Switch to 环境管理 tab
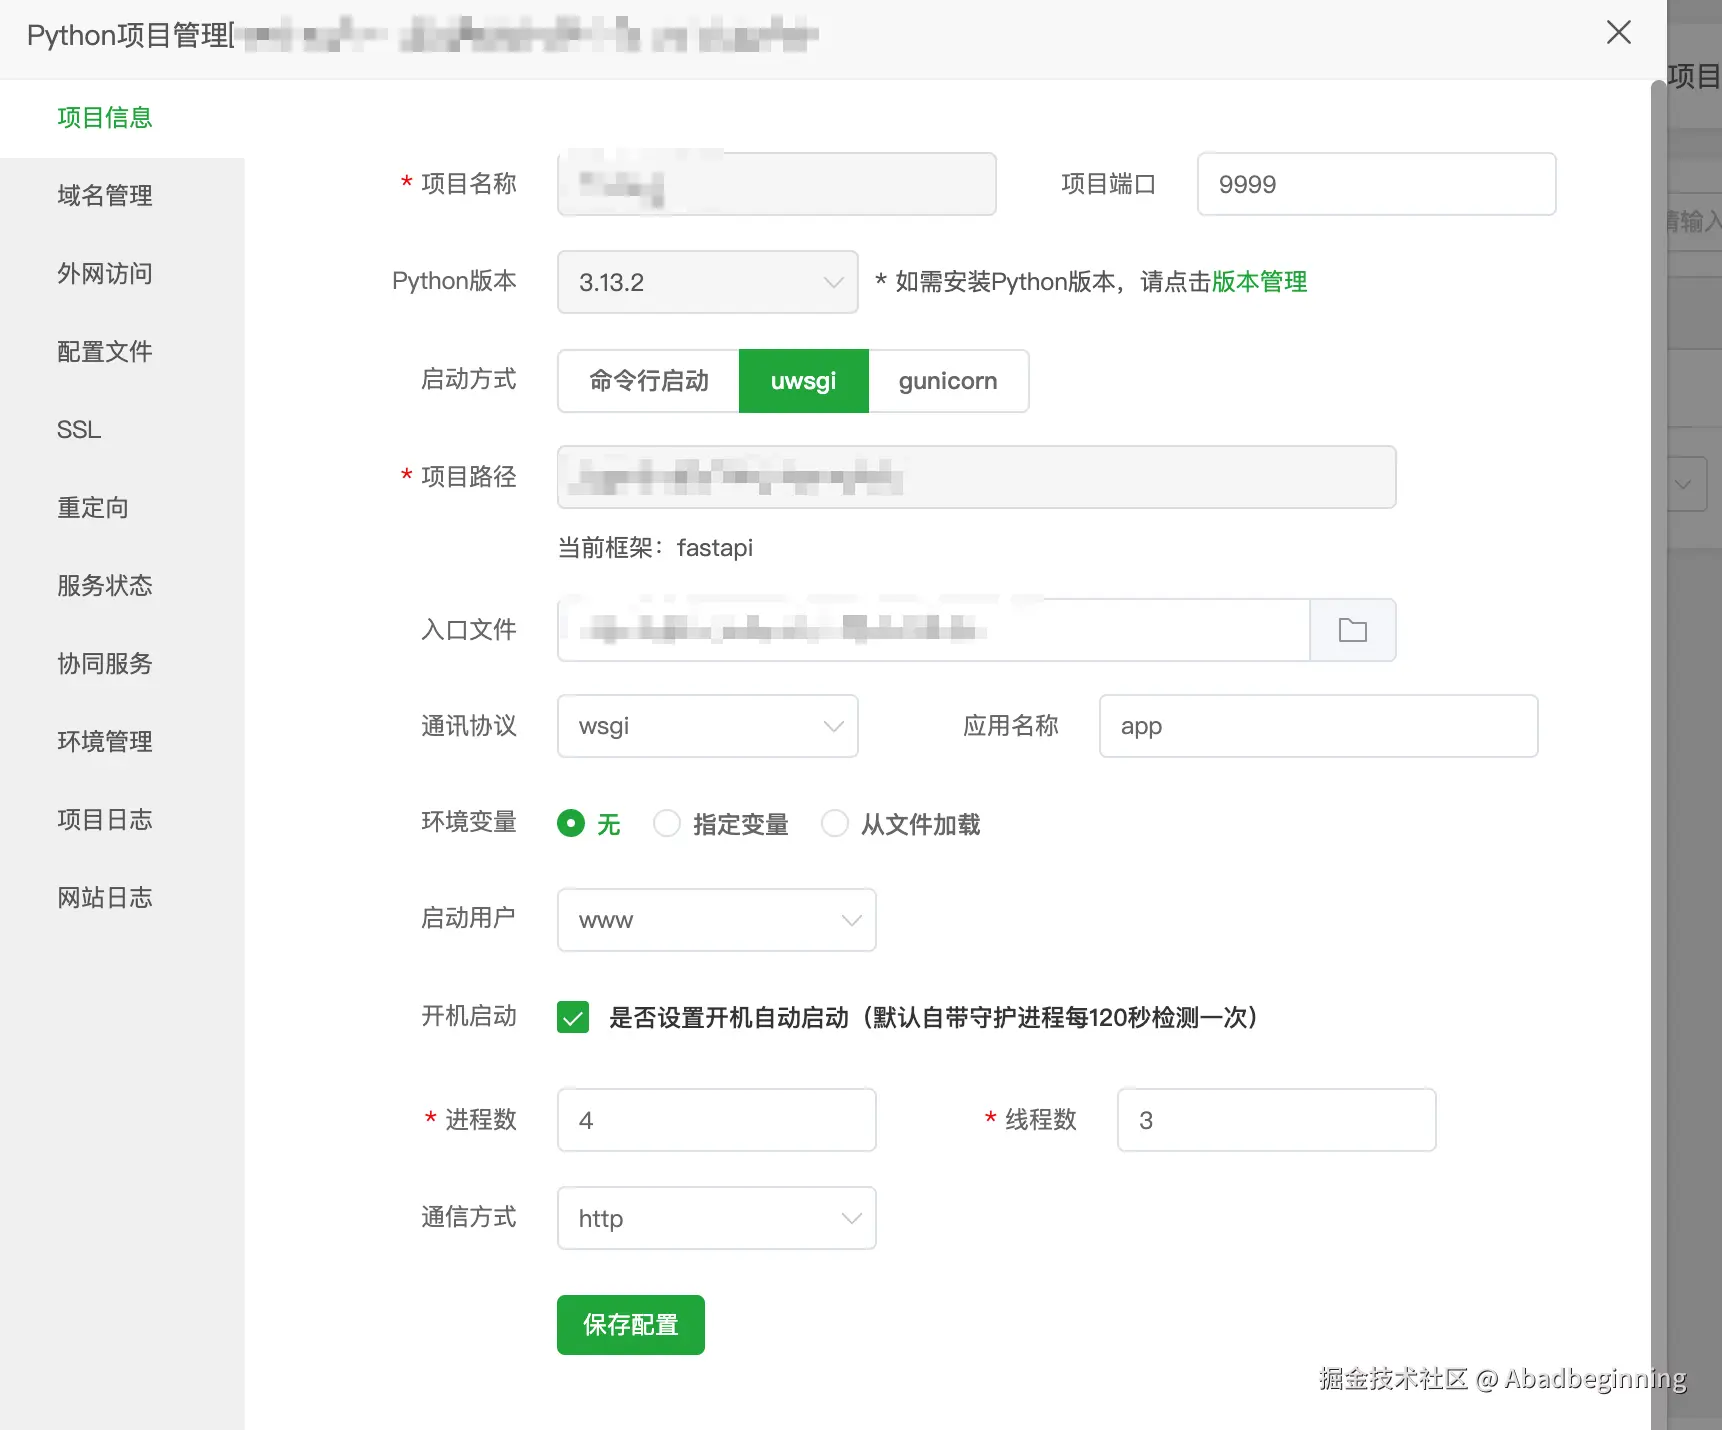1722x1430 pixels. [x=105, y=742]
